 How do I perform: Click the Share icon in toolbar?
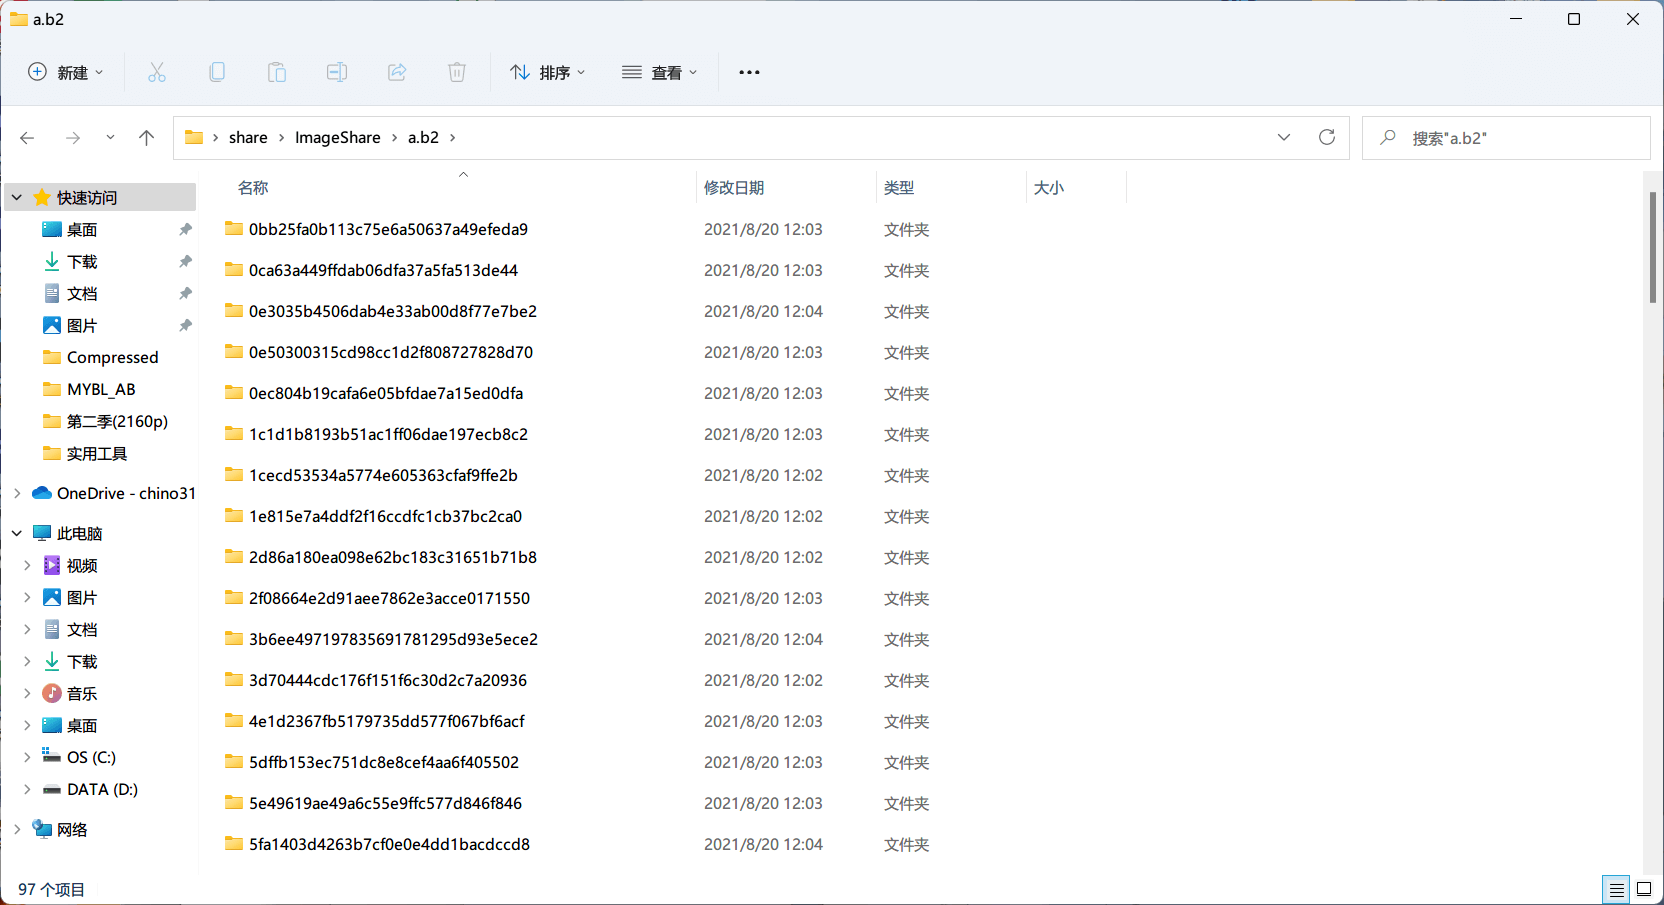397,72
